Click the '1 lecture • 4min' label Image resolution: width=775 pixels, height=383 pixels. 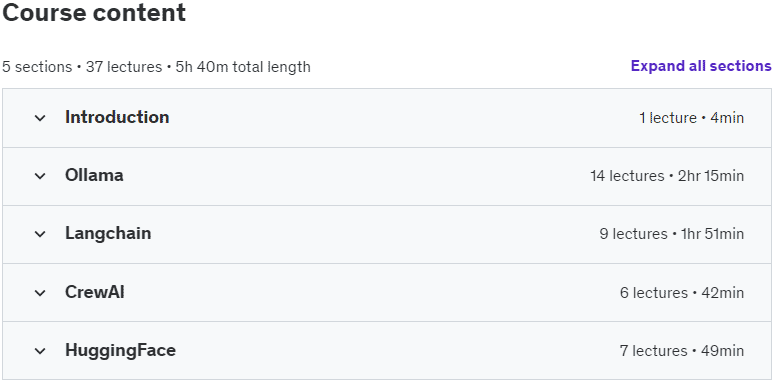coord(691,118)
